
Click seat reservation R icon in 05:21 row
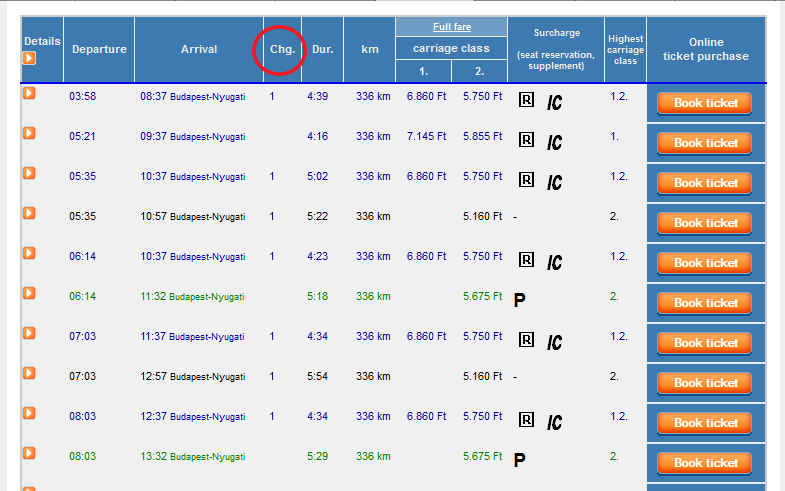click(x=526, y=140)
